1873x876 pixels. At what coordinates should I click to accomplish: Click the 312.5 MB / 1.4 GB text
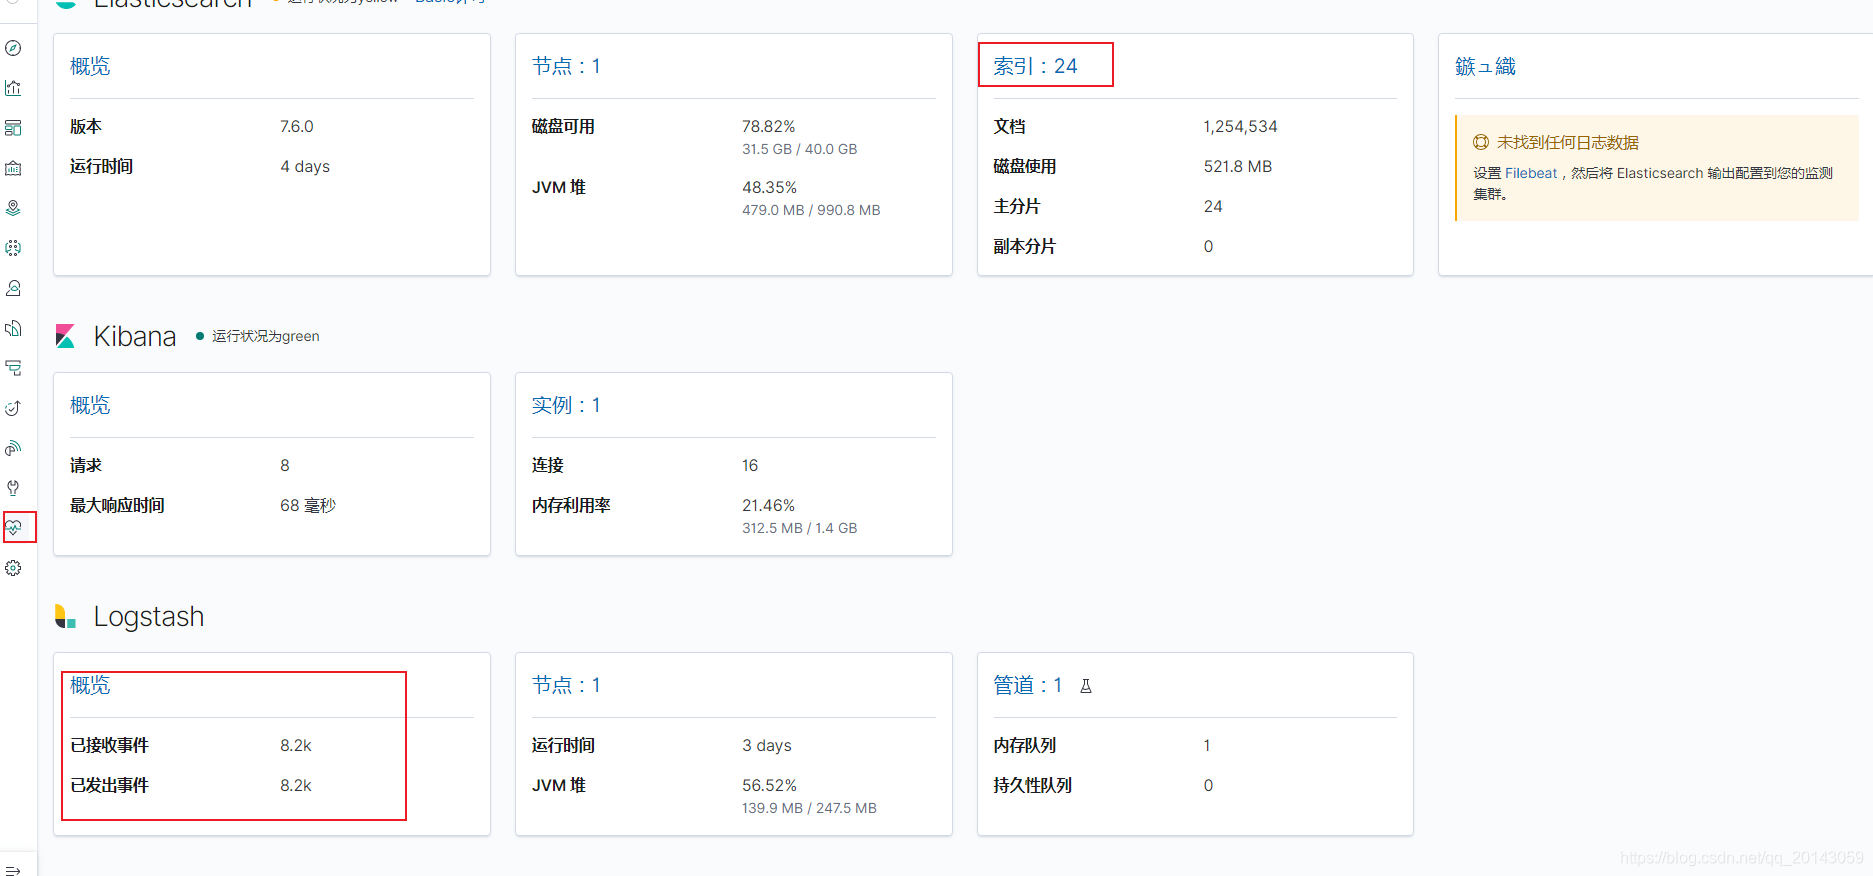click(800, 528)
